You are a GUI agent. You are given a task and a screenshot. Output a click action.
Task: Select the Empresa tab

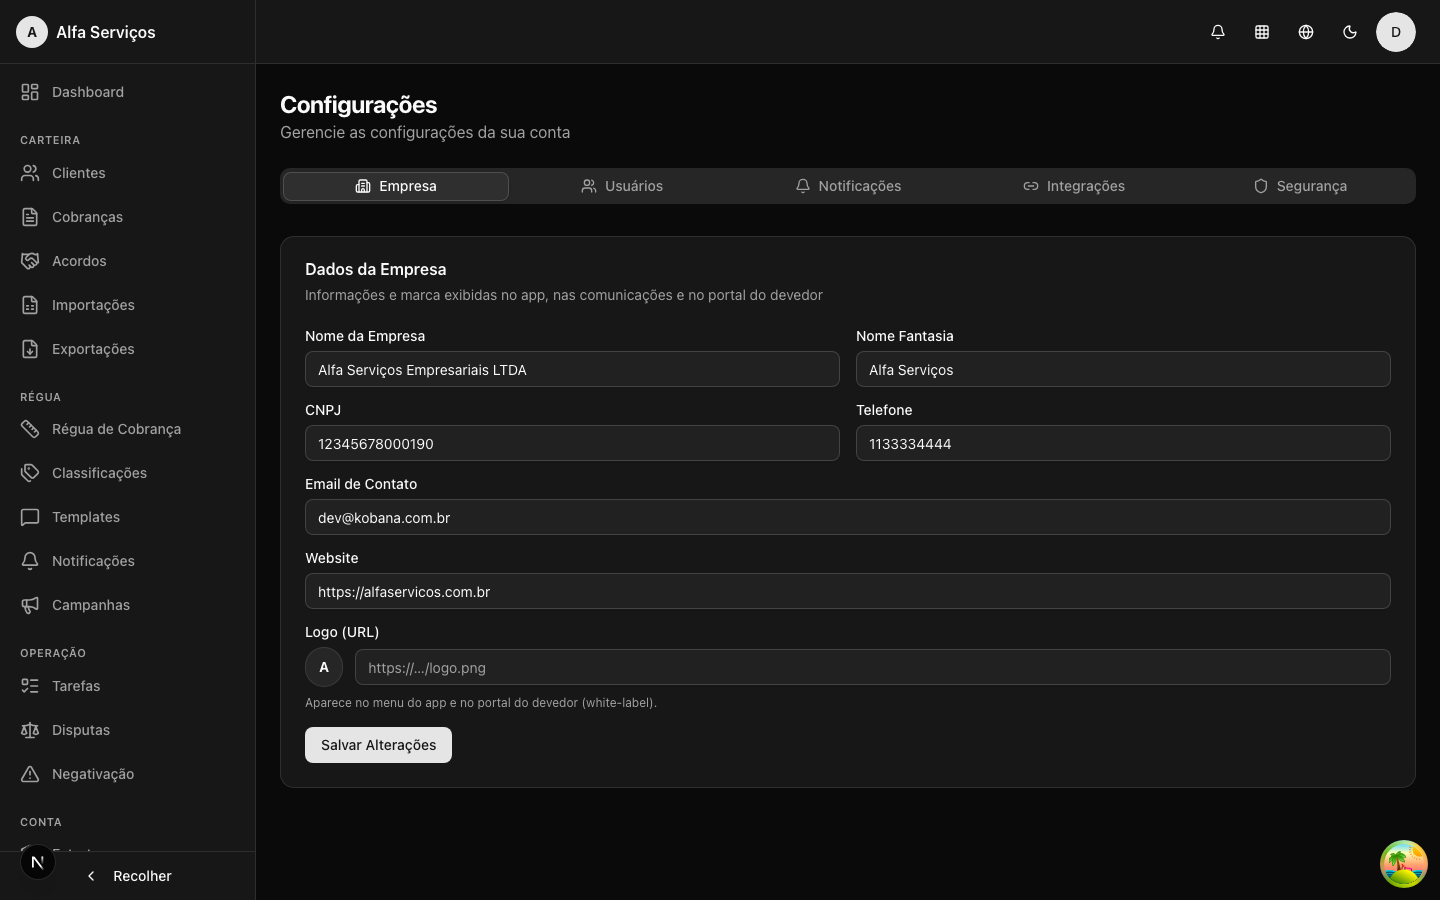(x=396, y=186)
